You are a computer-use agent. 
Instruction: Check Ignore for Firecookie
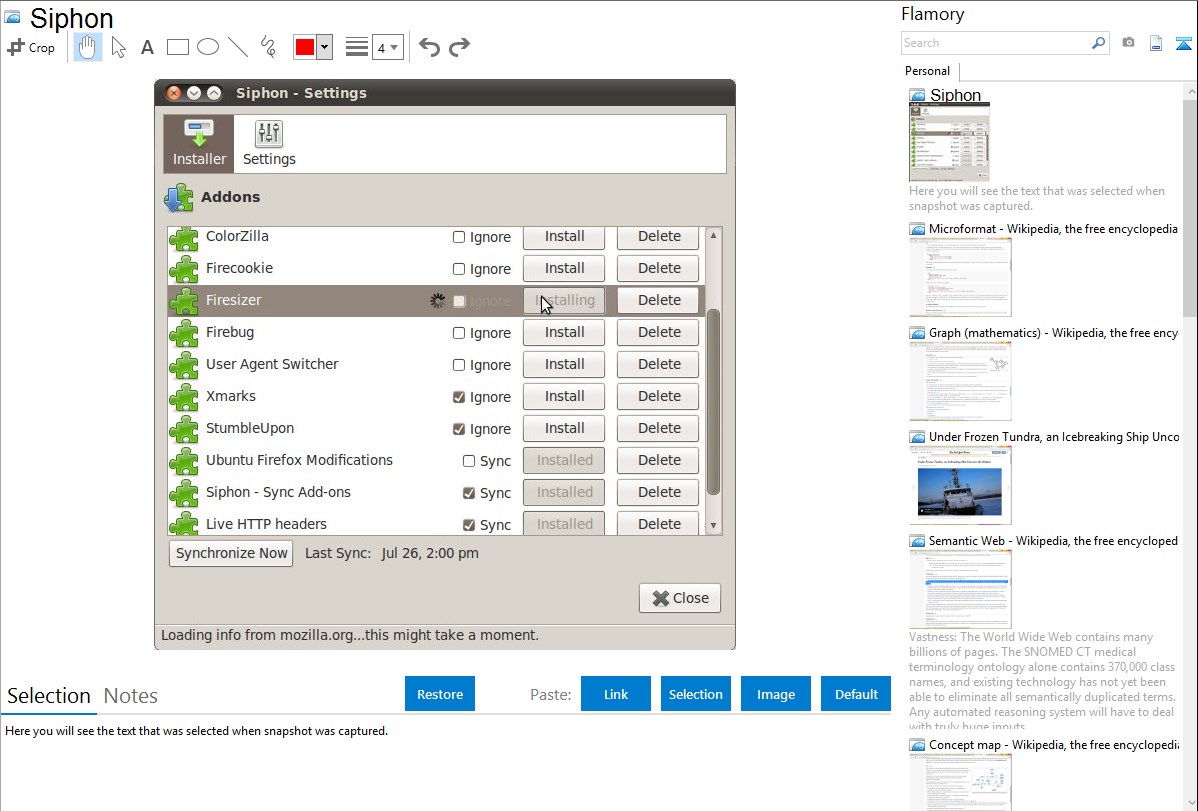[458, 269]
